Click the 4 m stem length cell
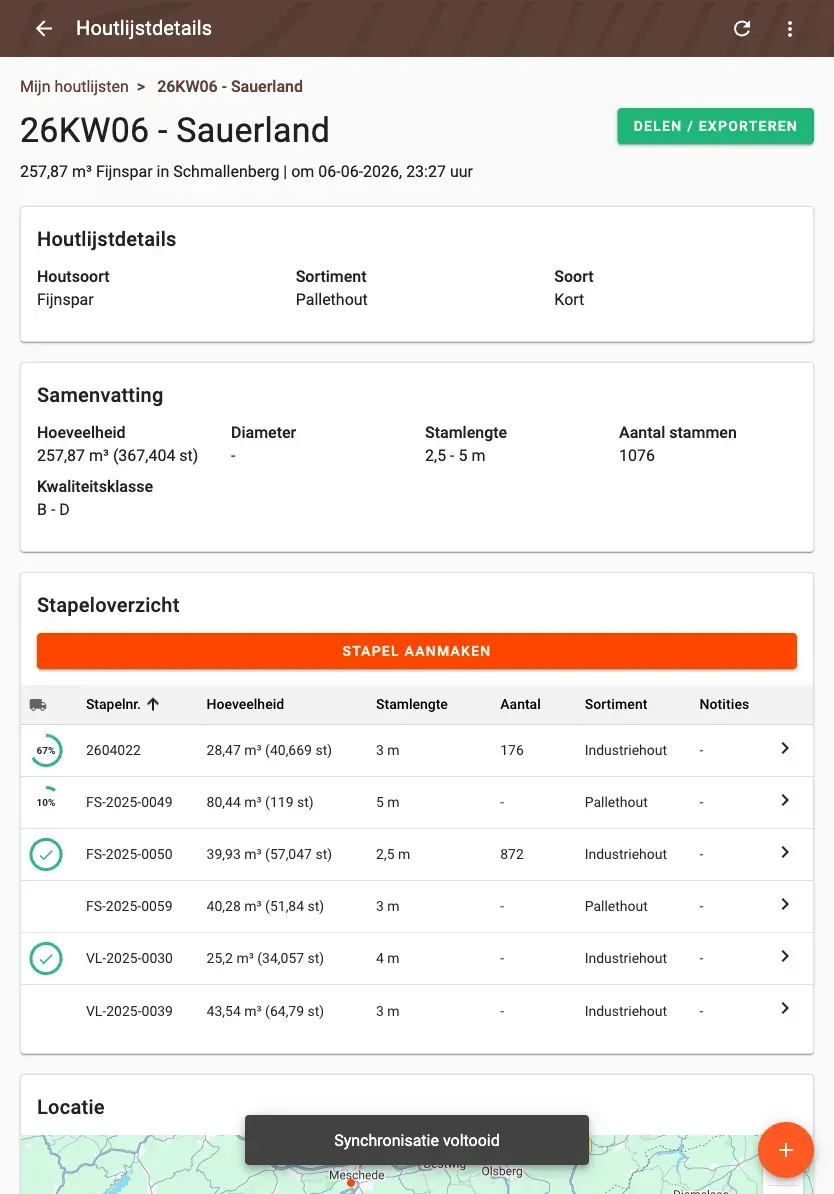 [x=388, y=958]
